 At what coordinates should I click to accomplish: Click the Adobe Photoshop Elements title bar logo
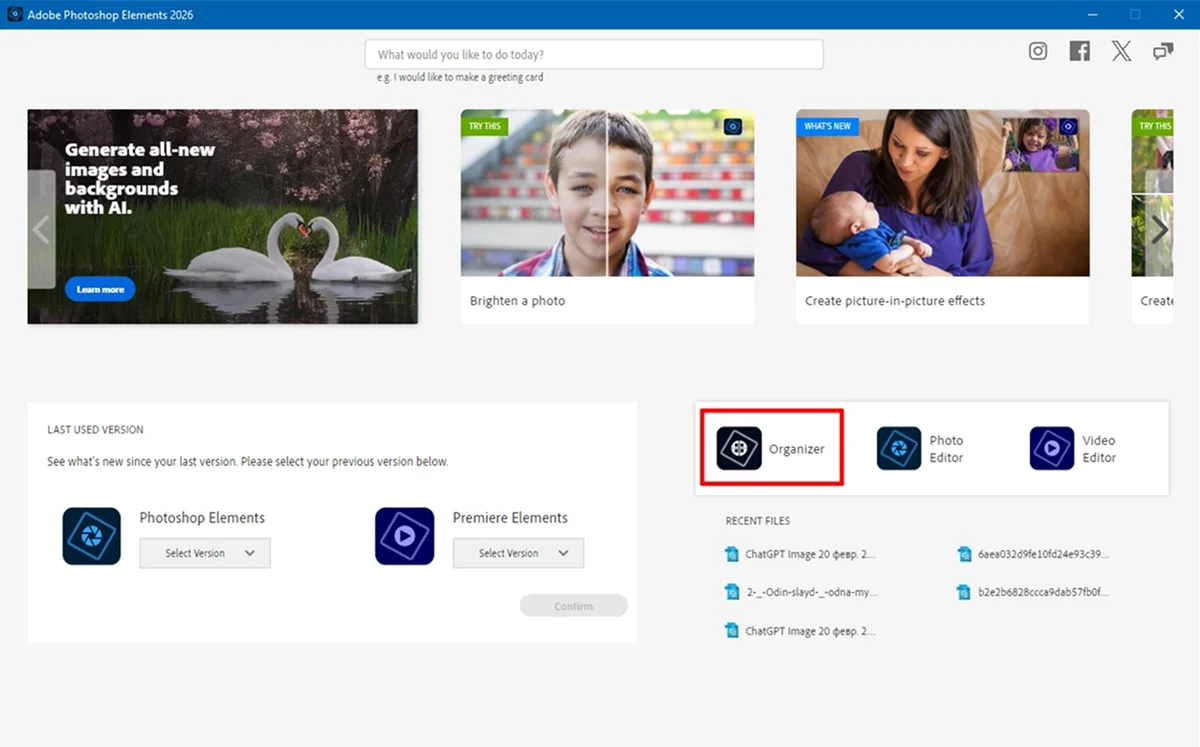15,15
